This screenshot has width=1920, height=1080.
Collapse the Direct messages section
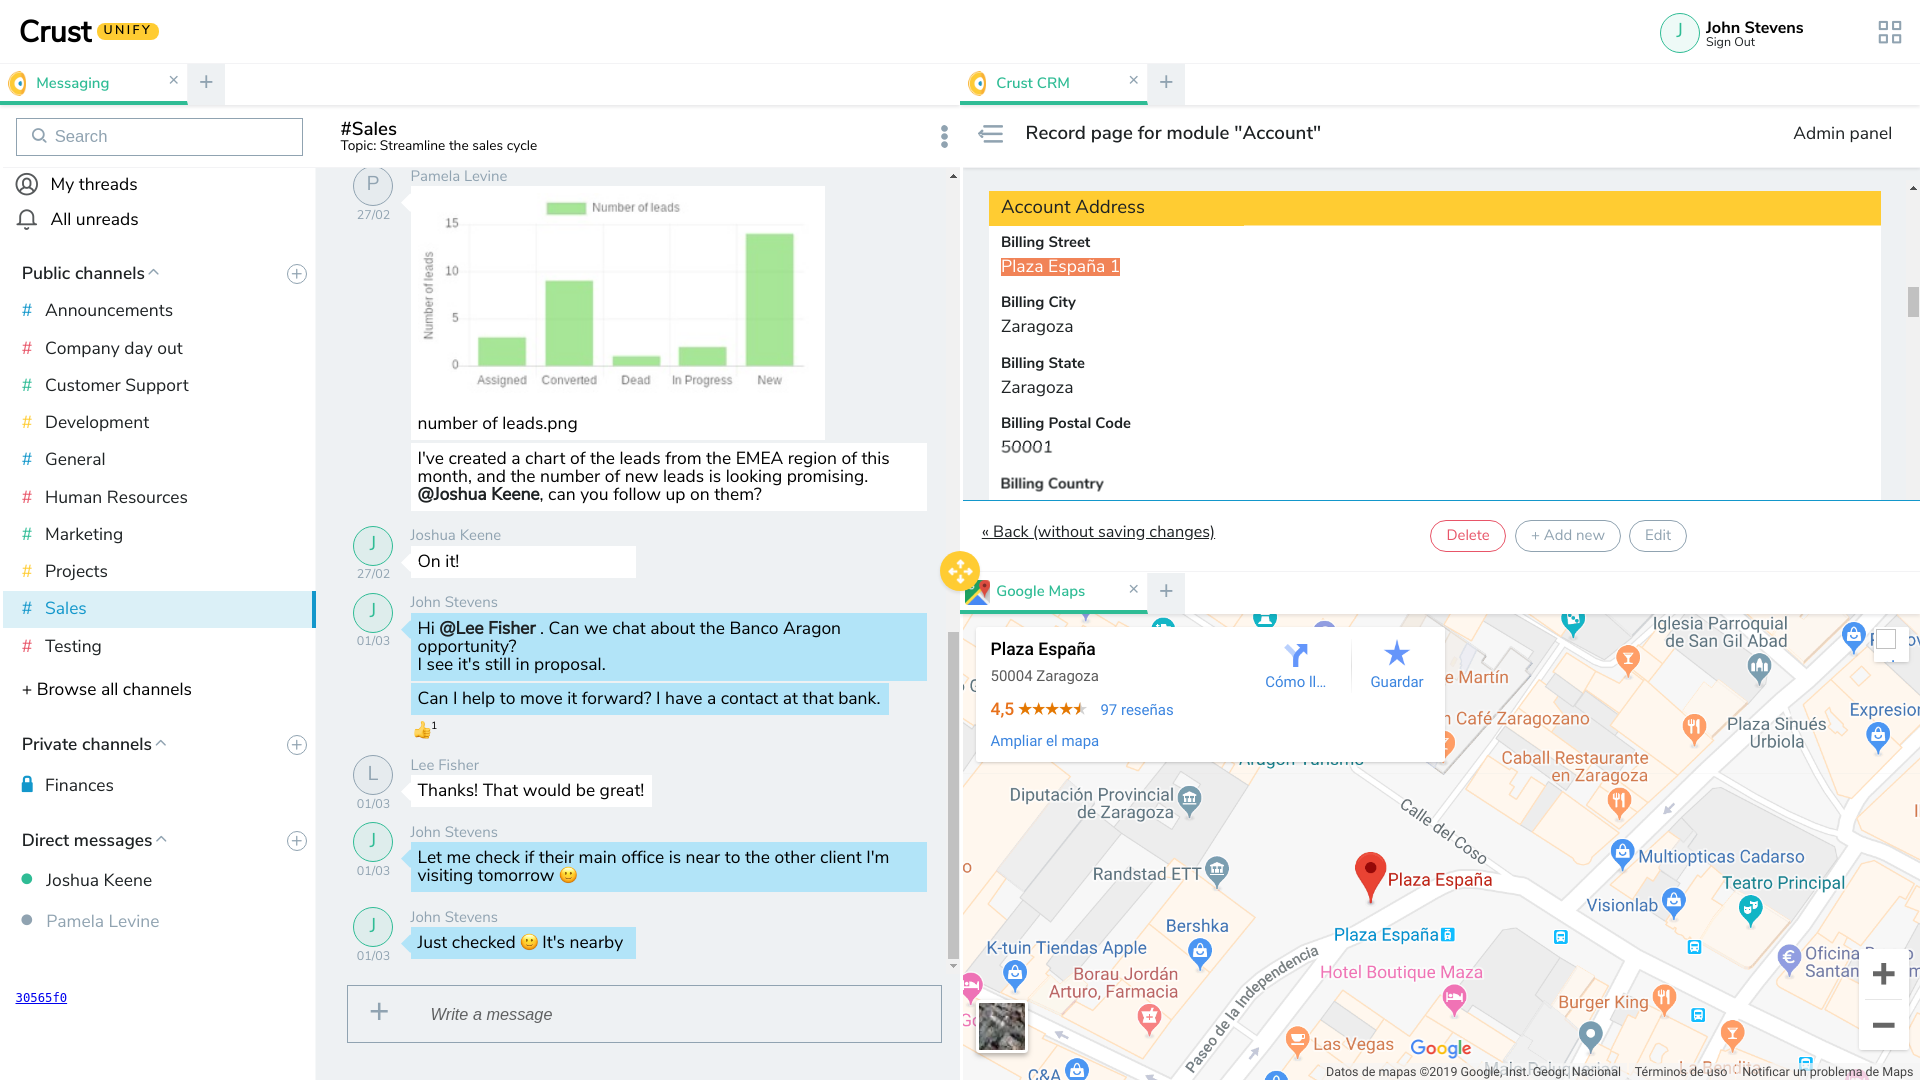point(162,840)
